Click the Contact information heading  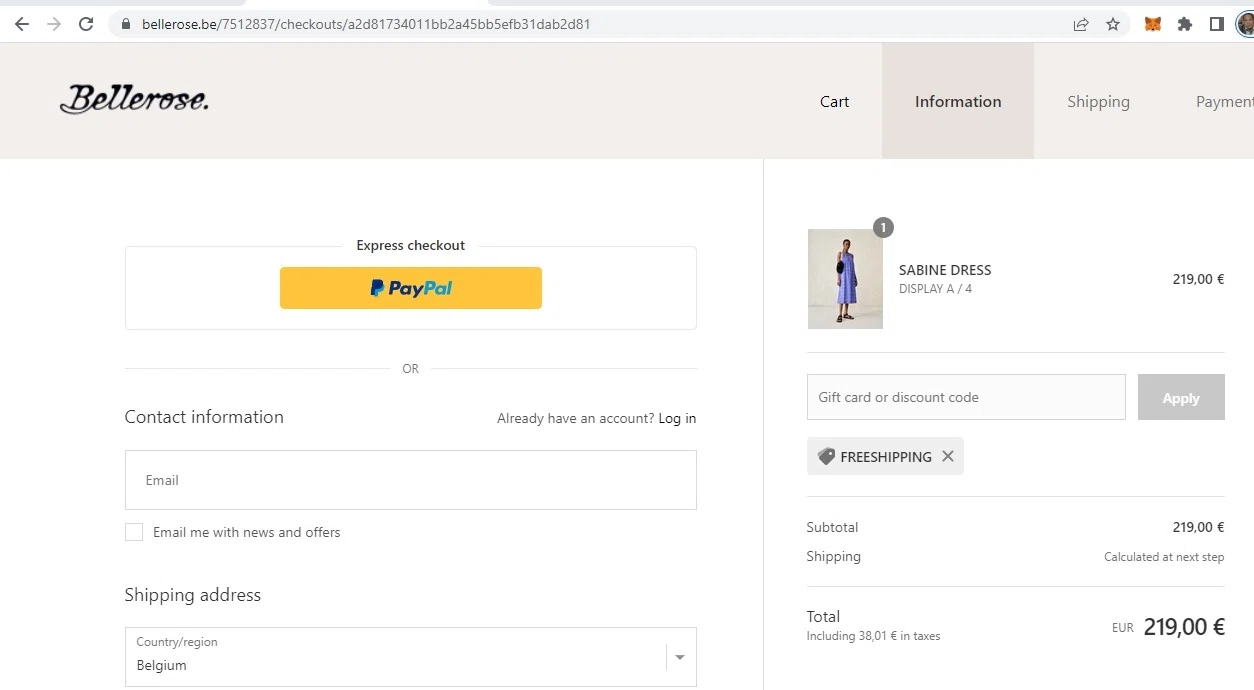coord(204,417)
